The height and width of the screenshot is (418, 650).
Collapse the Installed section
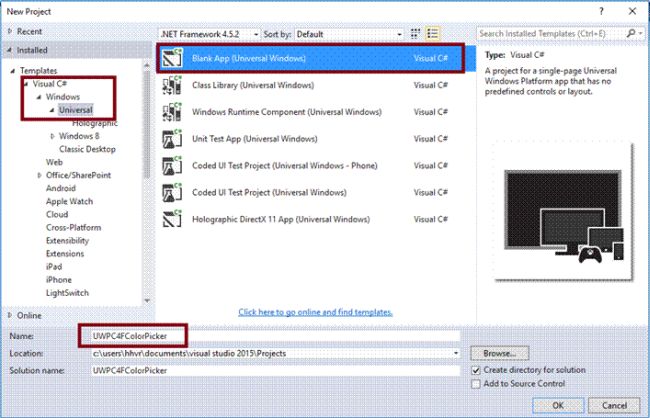coord(10,50)
